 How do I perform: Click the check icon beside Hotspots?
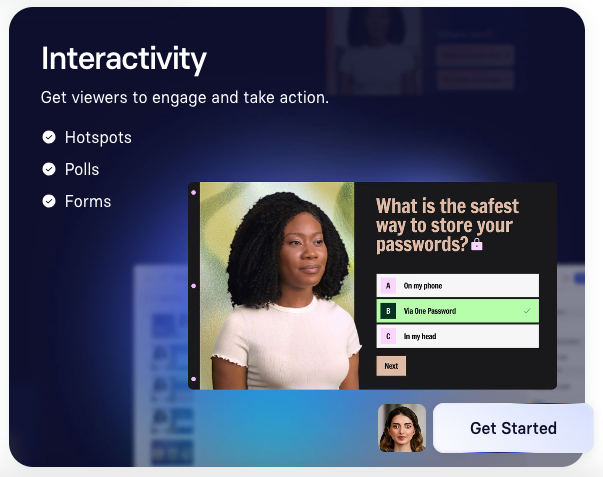point(49,137)
